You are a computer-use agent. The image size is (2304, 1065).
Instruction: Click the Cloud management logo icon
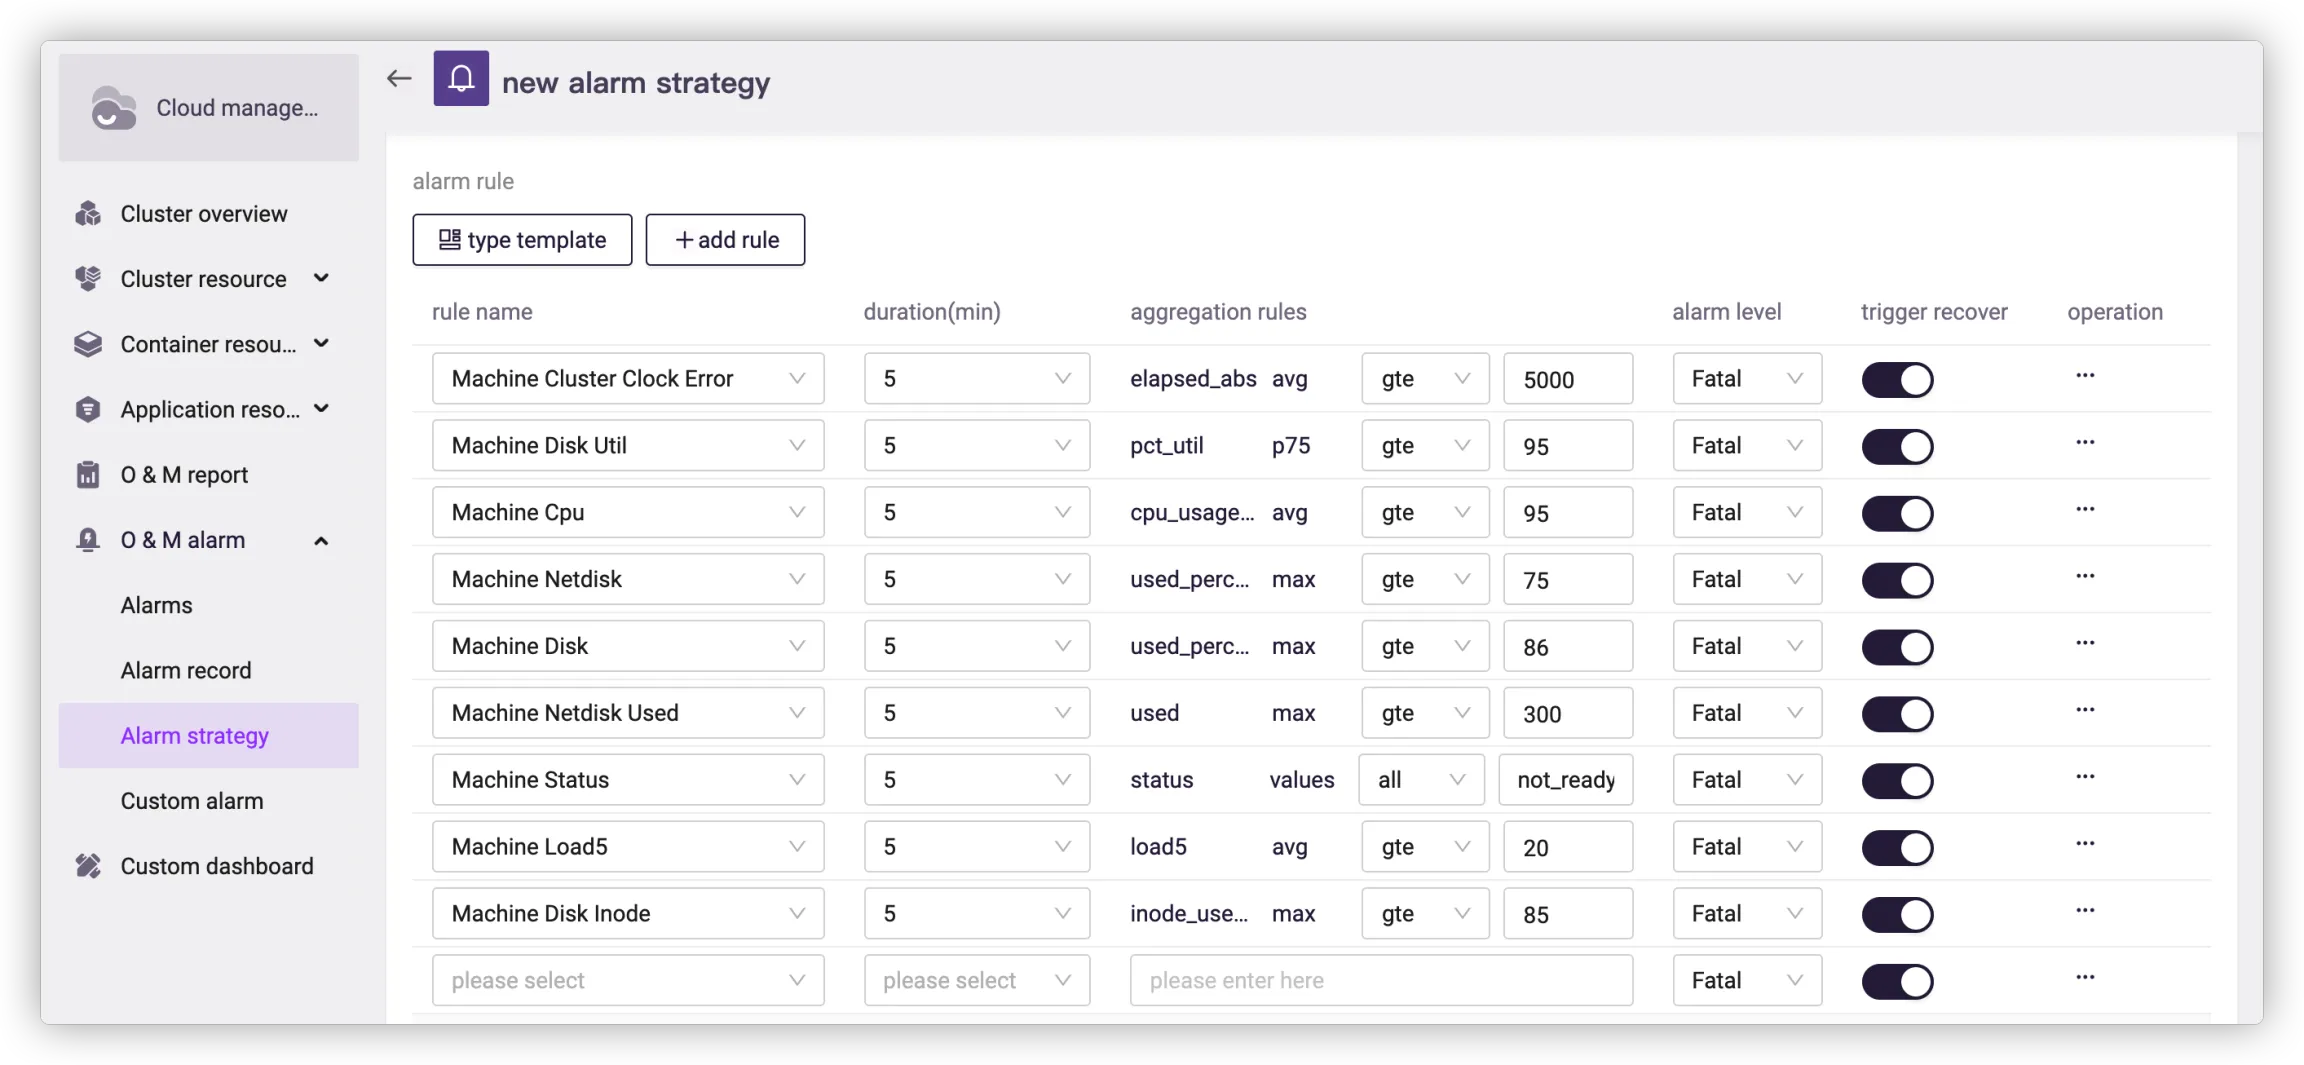113,108
